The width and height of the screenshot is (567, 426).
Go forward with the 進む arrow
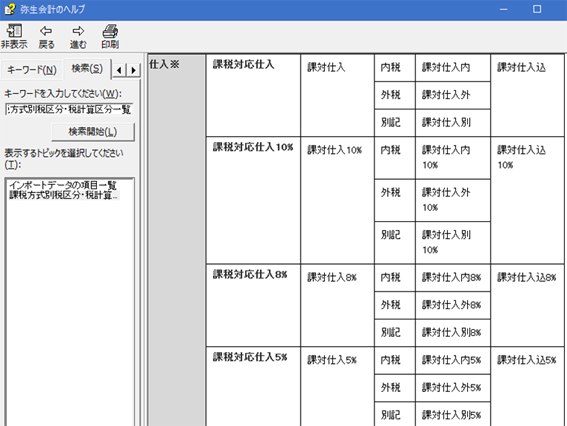coord(78,36)
